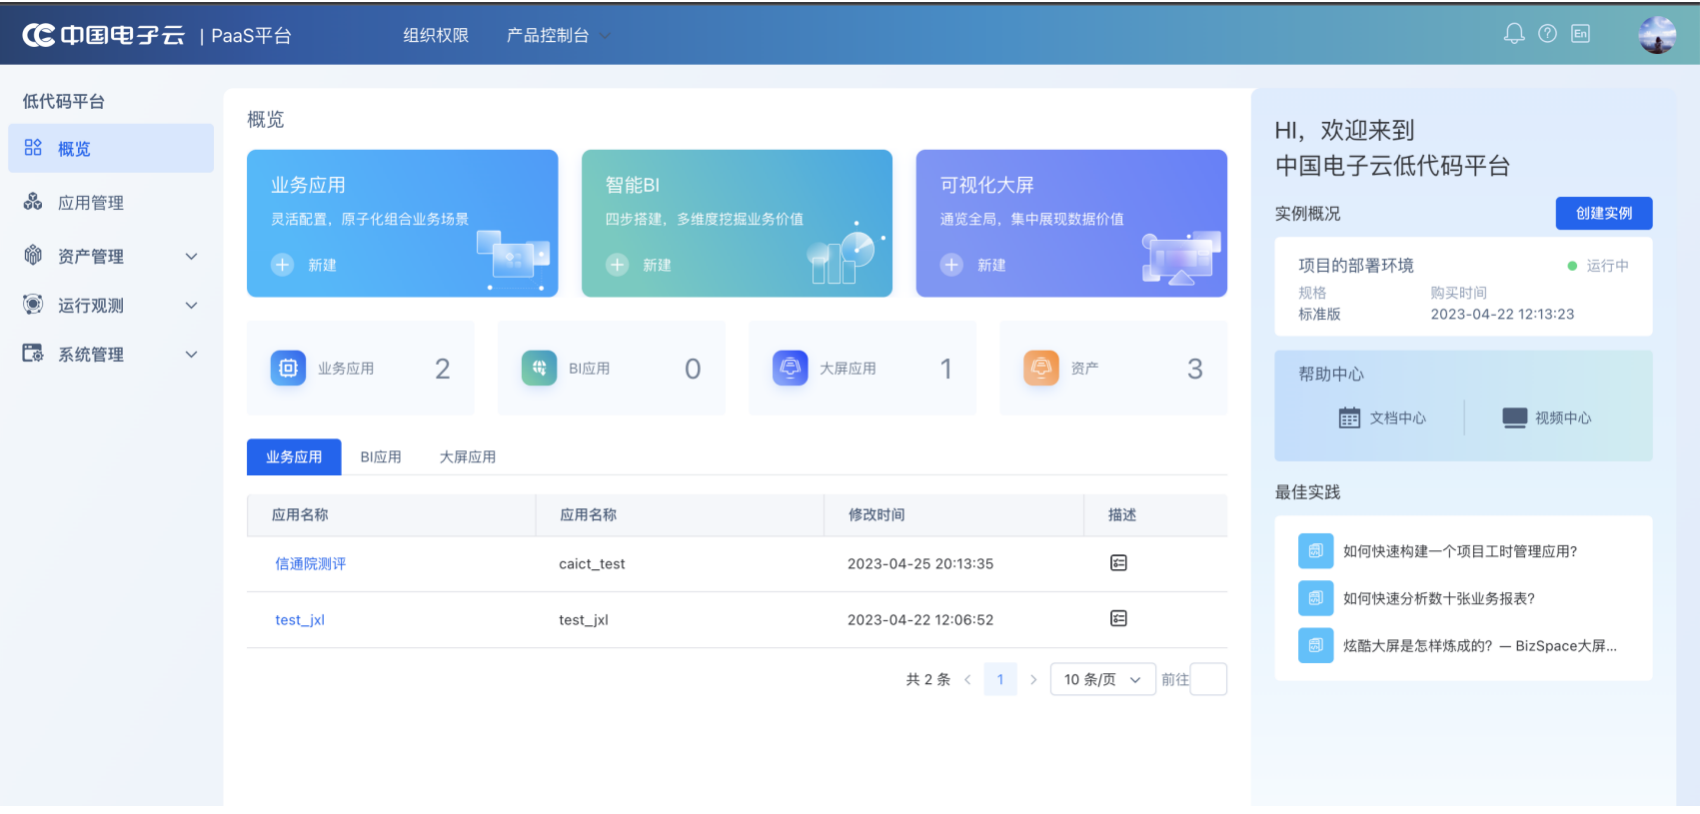Click the 概览 grid icon in sidebar
1700x814 pixels.
pyautogui.click(x=33, y=148)
